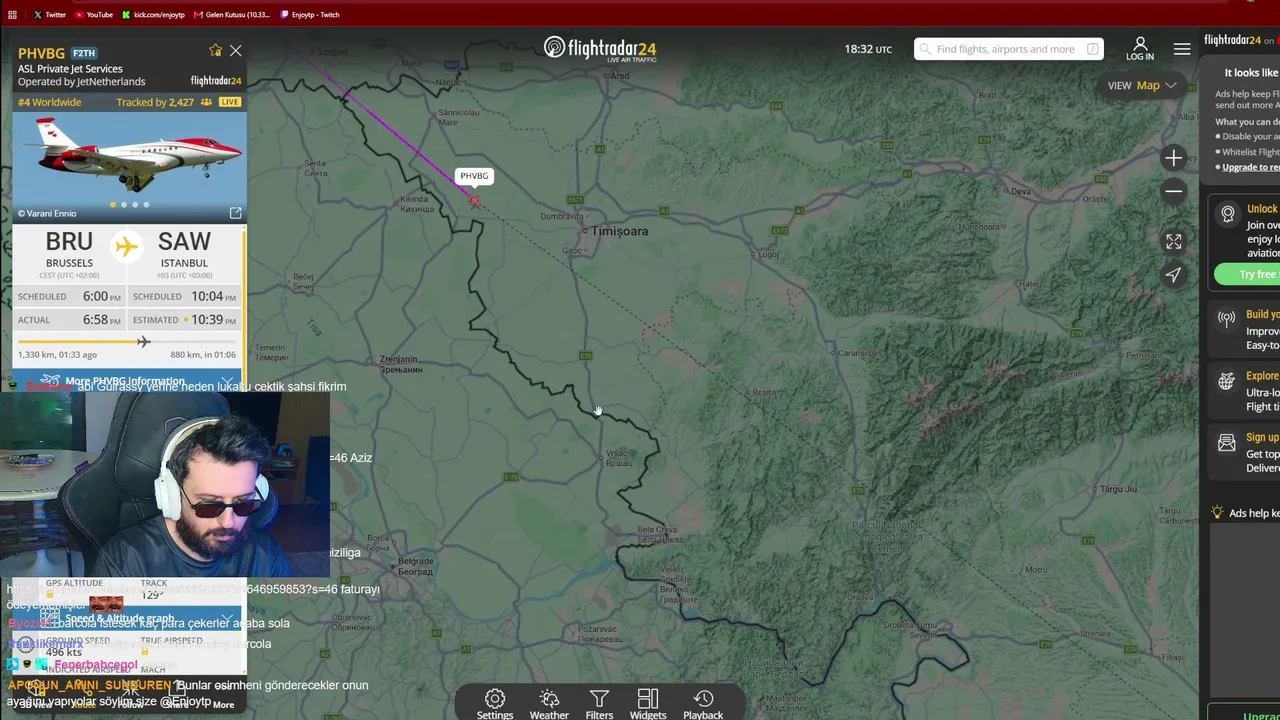Click the 18:32 UTC clock

click(868, 49)
